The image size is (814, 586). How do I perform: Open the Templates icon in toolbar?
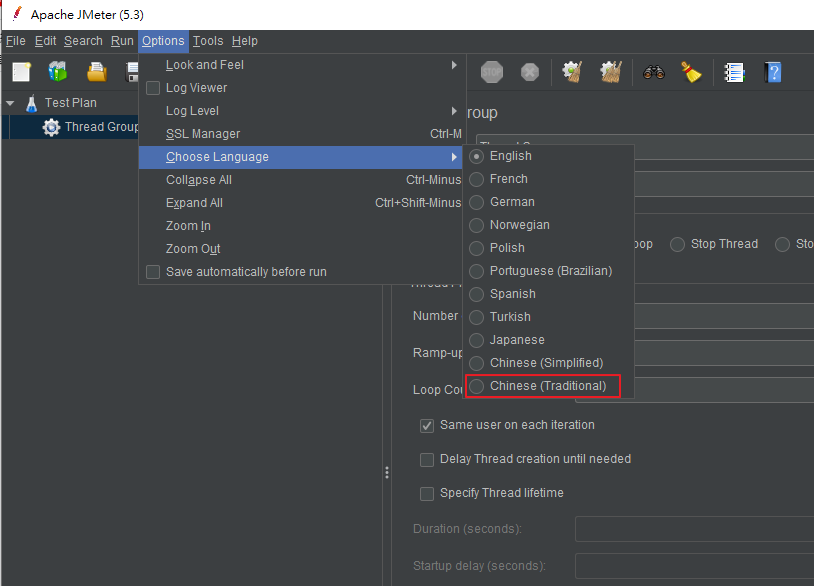click(58, 72)
